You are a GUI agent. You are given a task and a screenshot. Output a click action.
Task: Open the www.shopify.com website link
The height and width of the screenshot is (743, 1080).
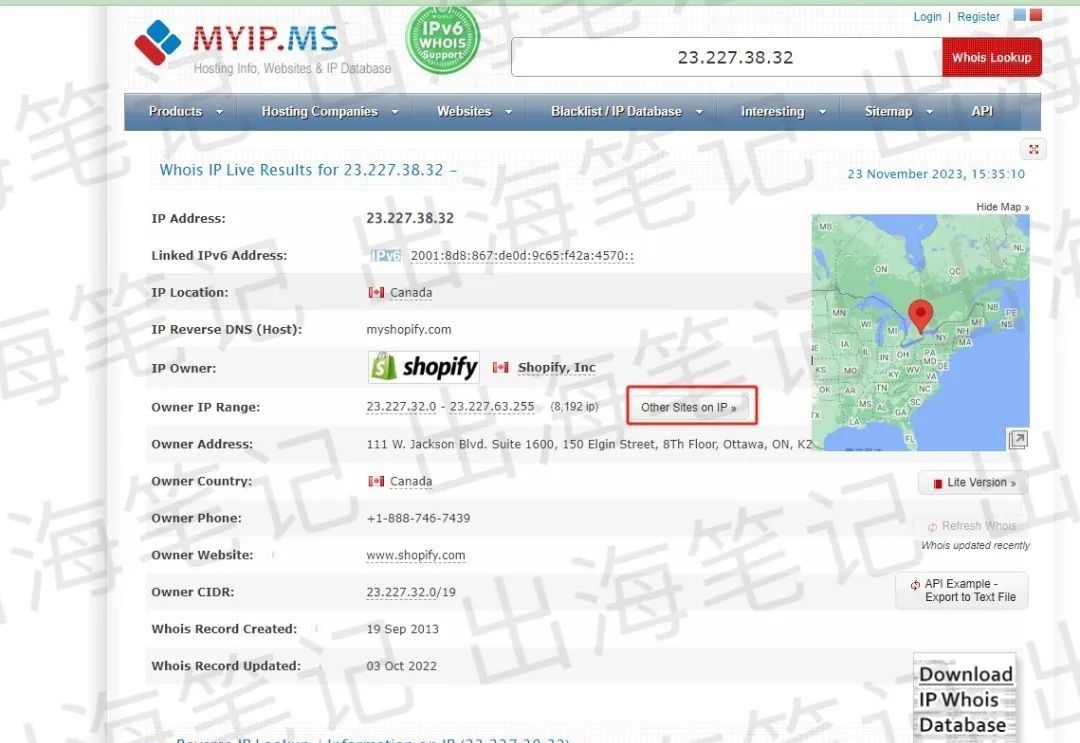tap(415, 555)
